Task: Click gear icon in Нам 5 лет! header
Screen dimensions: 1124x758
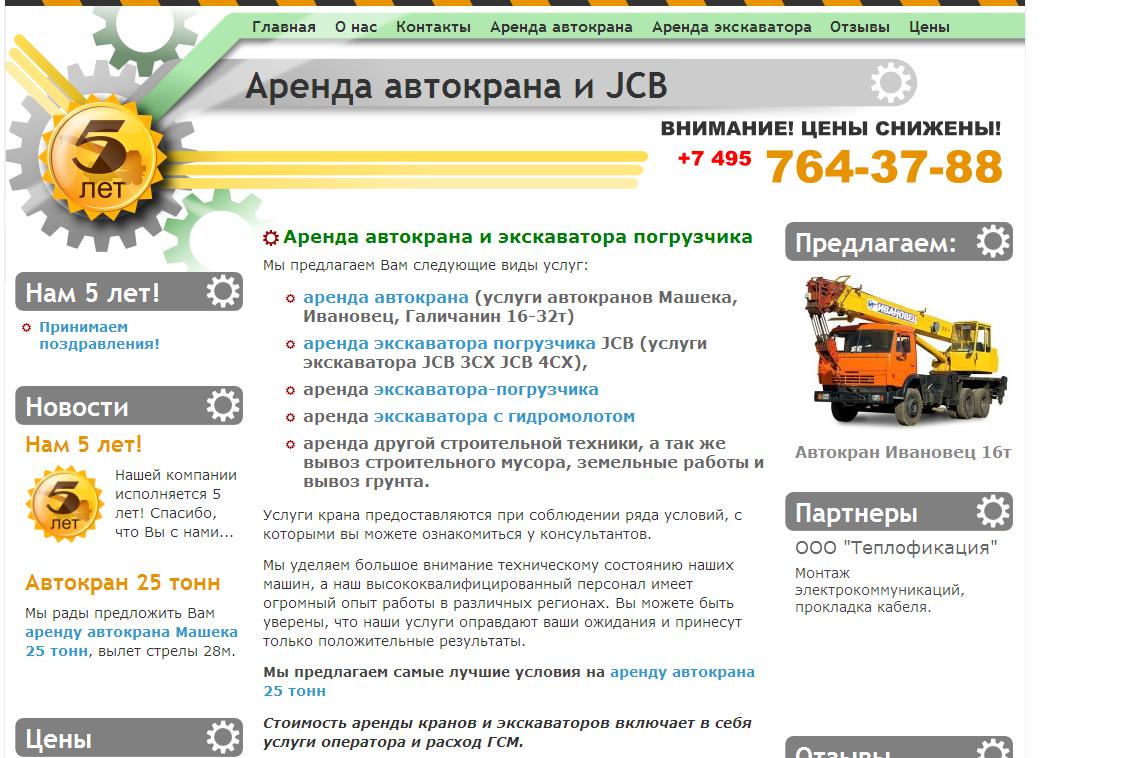Action: [x=223, y=291]
